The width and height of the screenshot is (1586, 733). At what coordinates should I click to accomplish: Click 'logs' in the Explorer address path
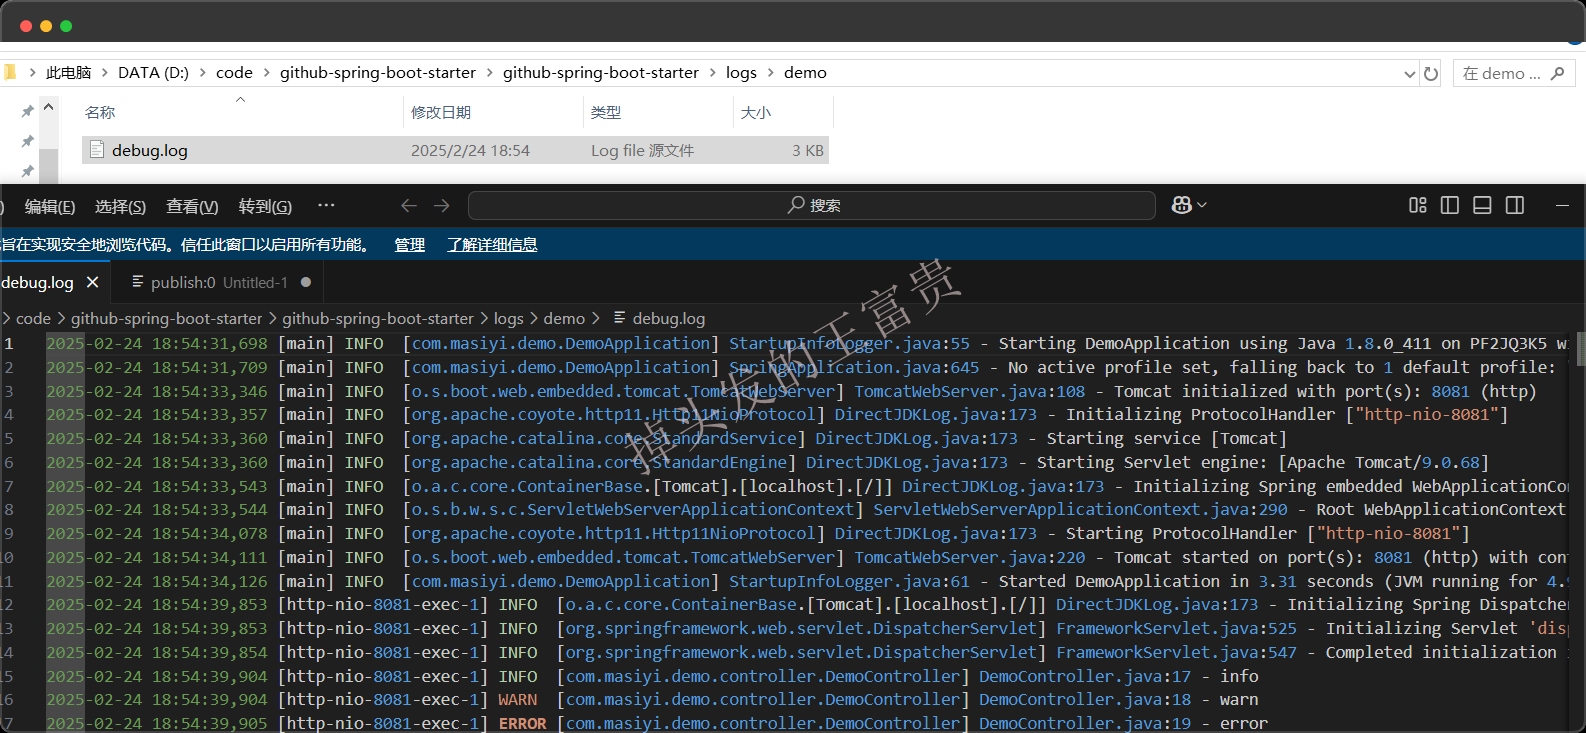[741, 73]
